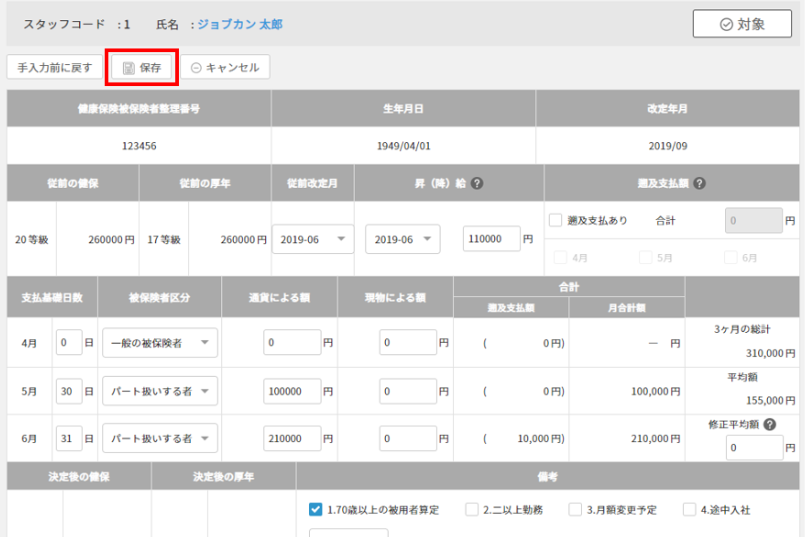Tick the 3.月額変更予定 checkbox

[575, 509]
